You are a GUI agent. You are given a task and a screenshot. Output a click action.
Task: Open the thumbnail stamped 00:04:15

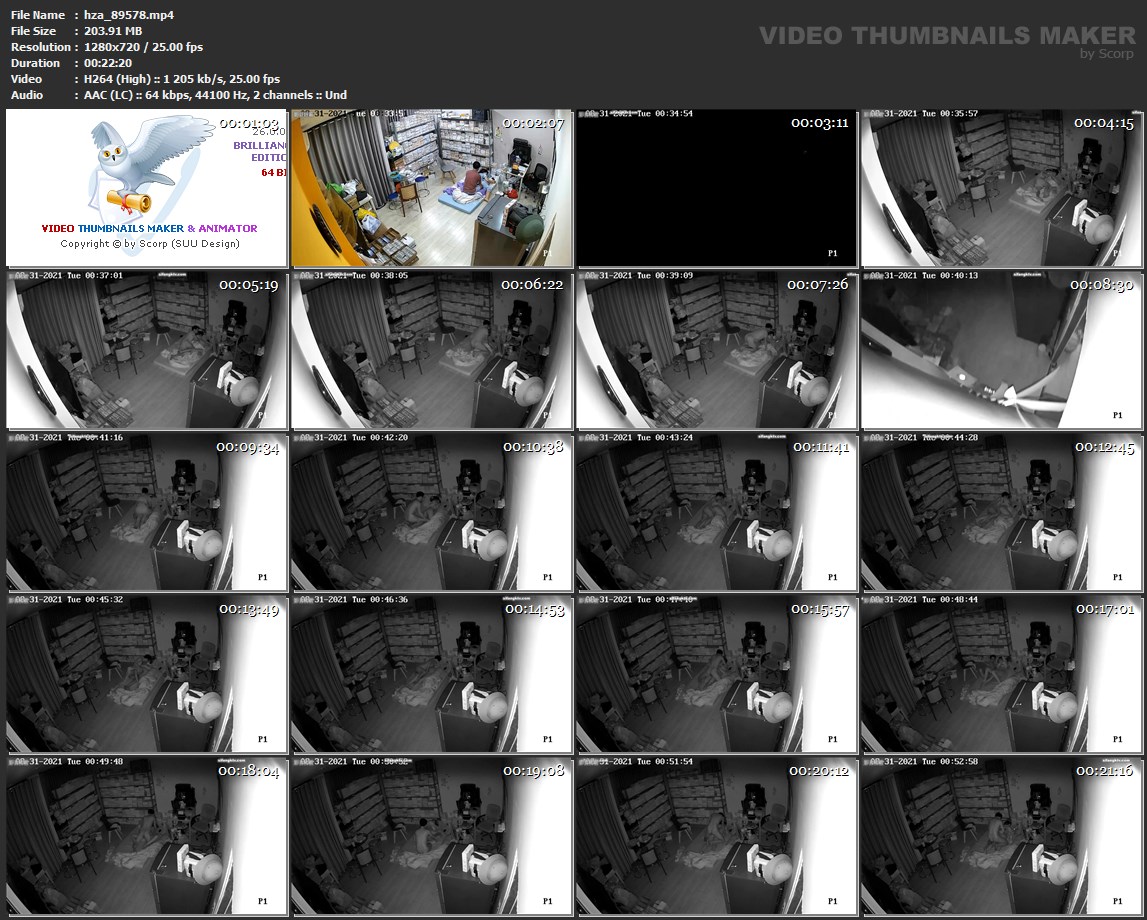coord(1001,188)
